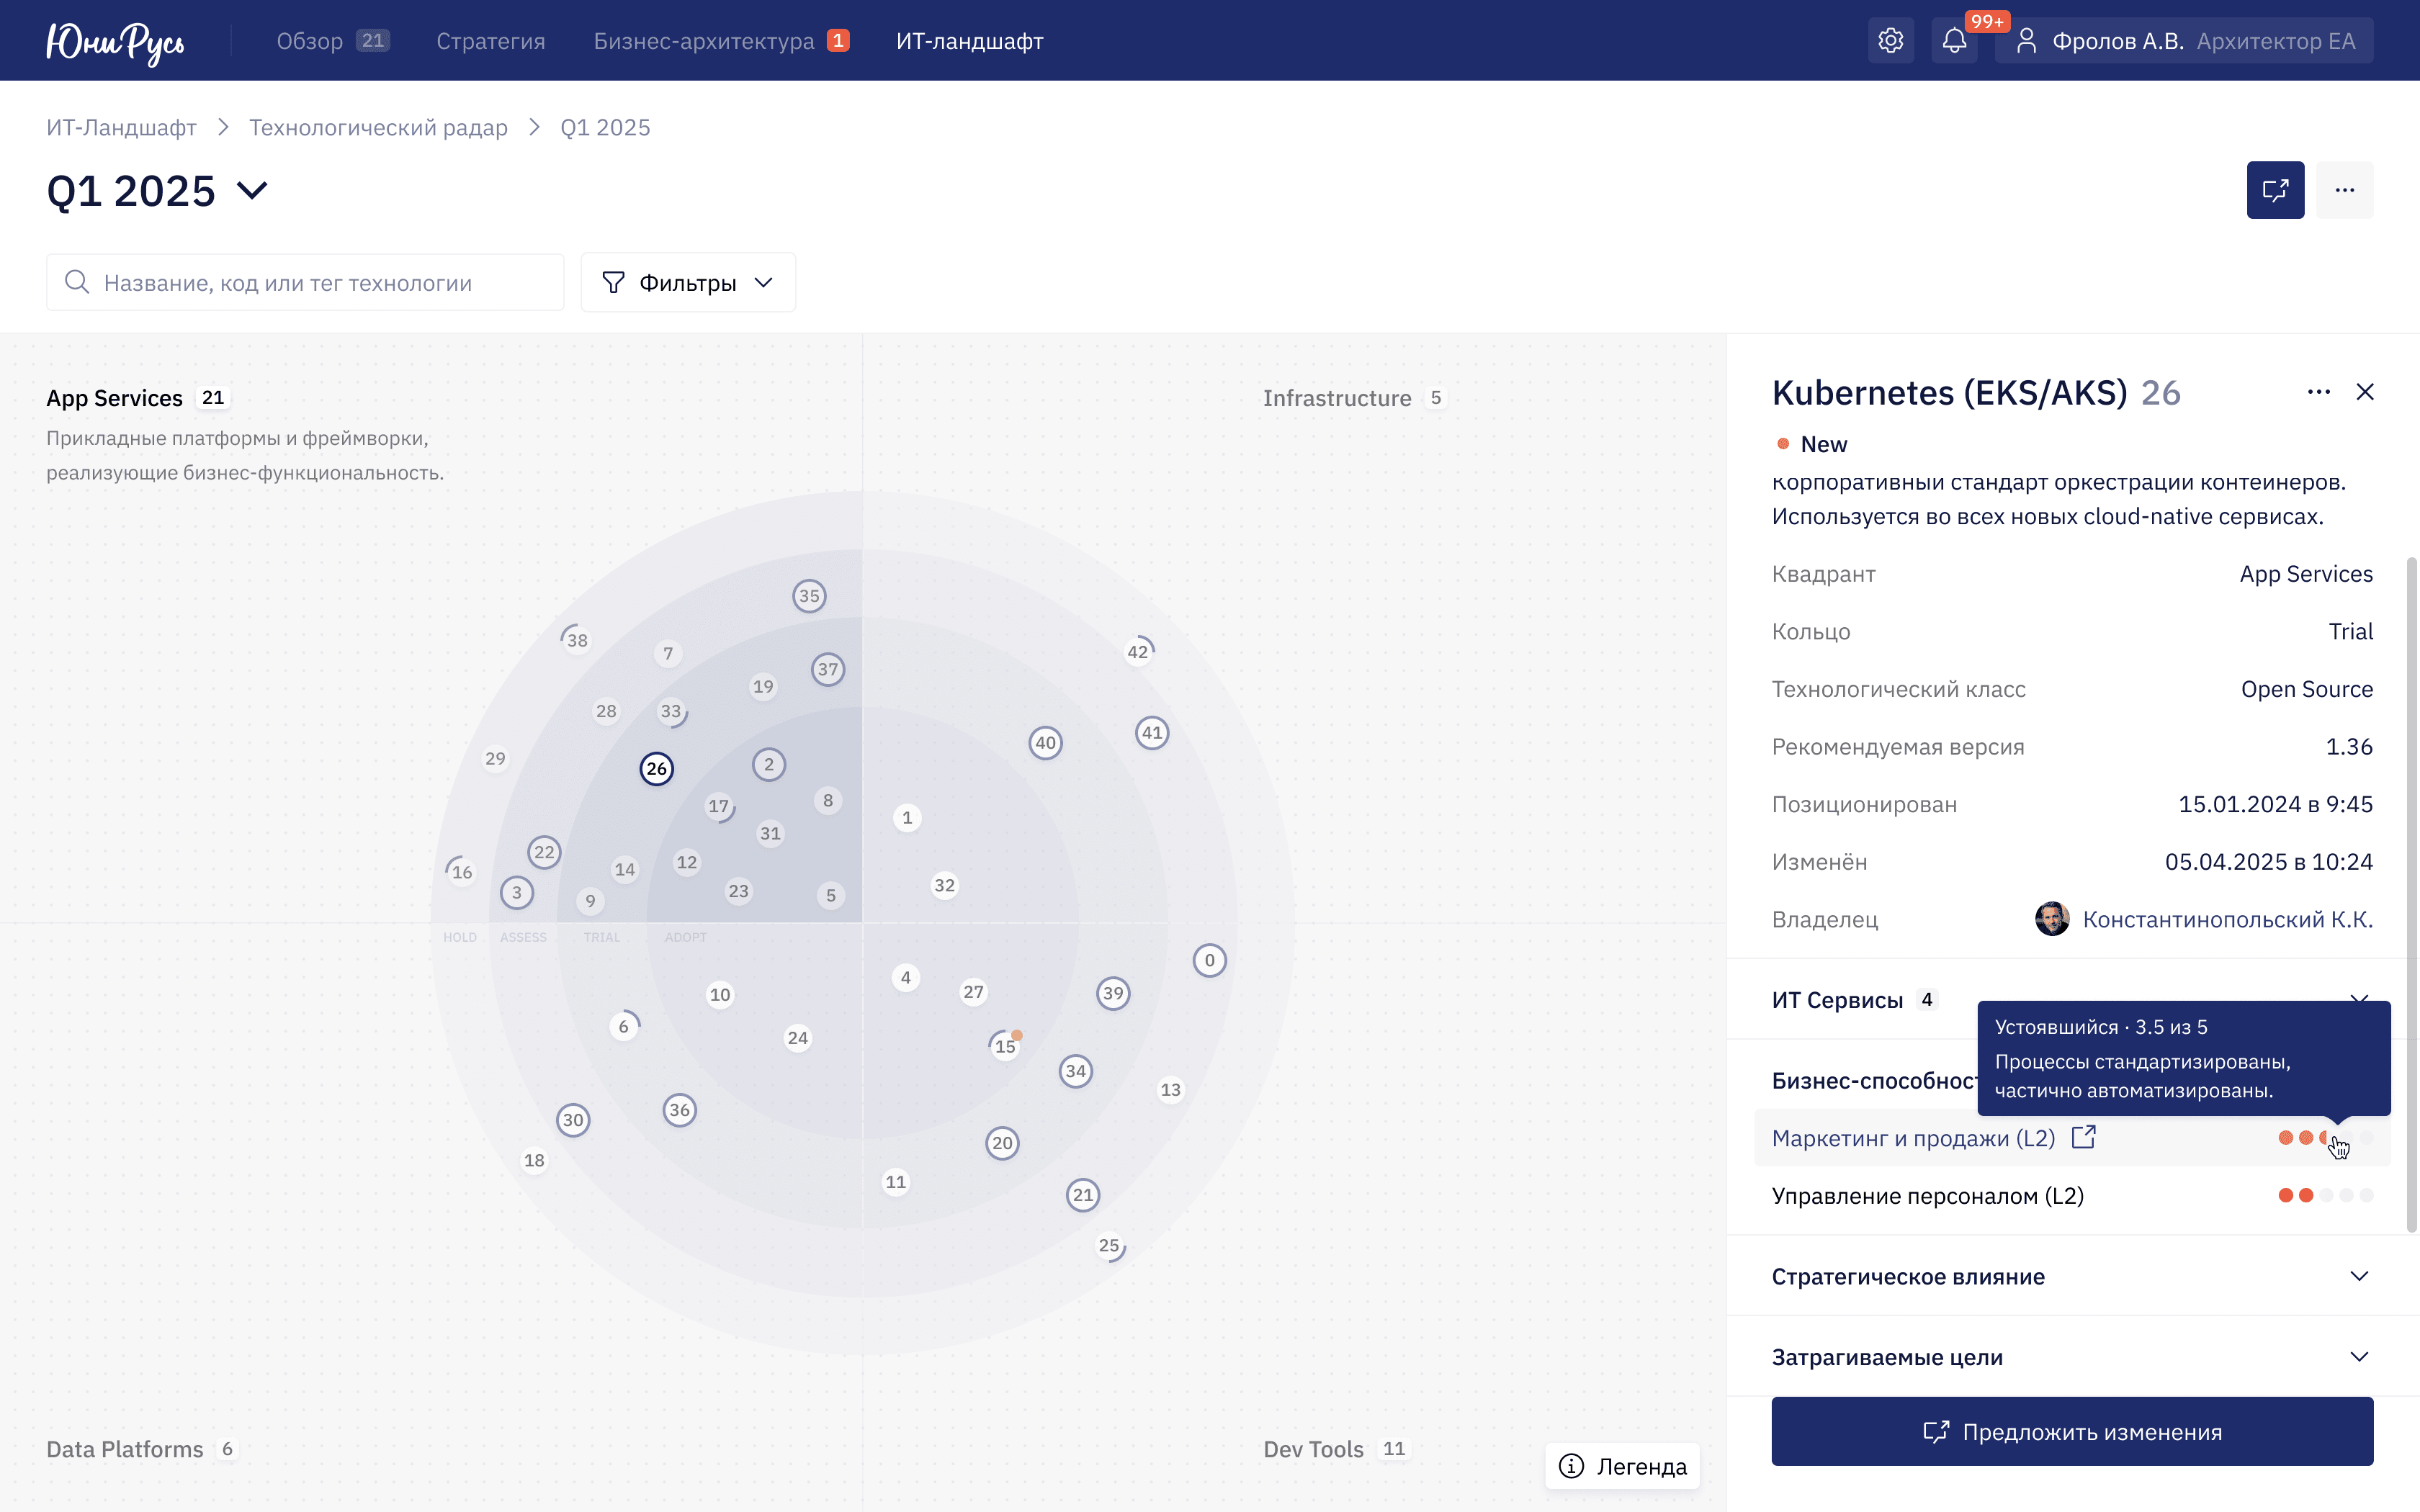Screen dimensions: 2420x1512
Task: Open Константинопольский К.К. owner link
Action: click(x=2227, y=919)
